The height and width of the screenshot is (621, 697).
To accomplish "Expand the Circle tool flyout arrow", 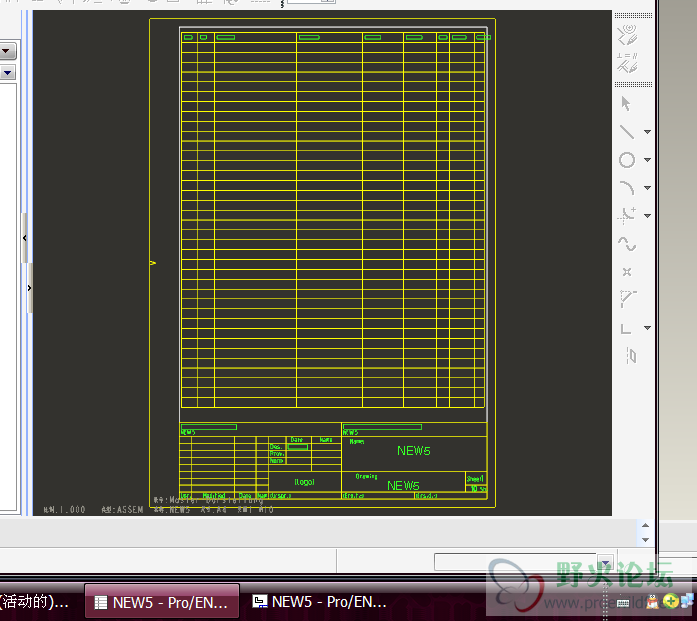I will coord(647,160).
